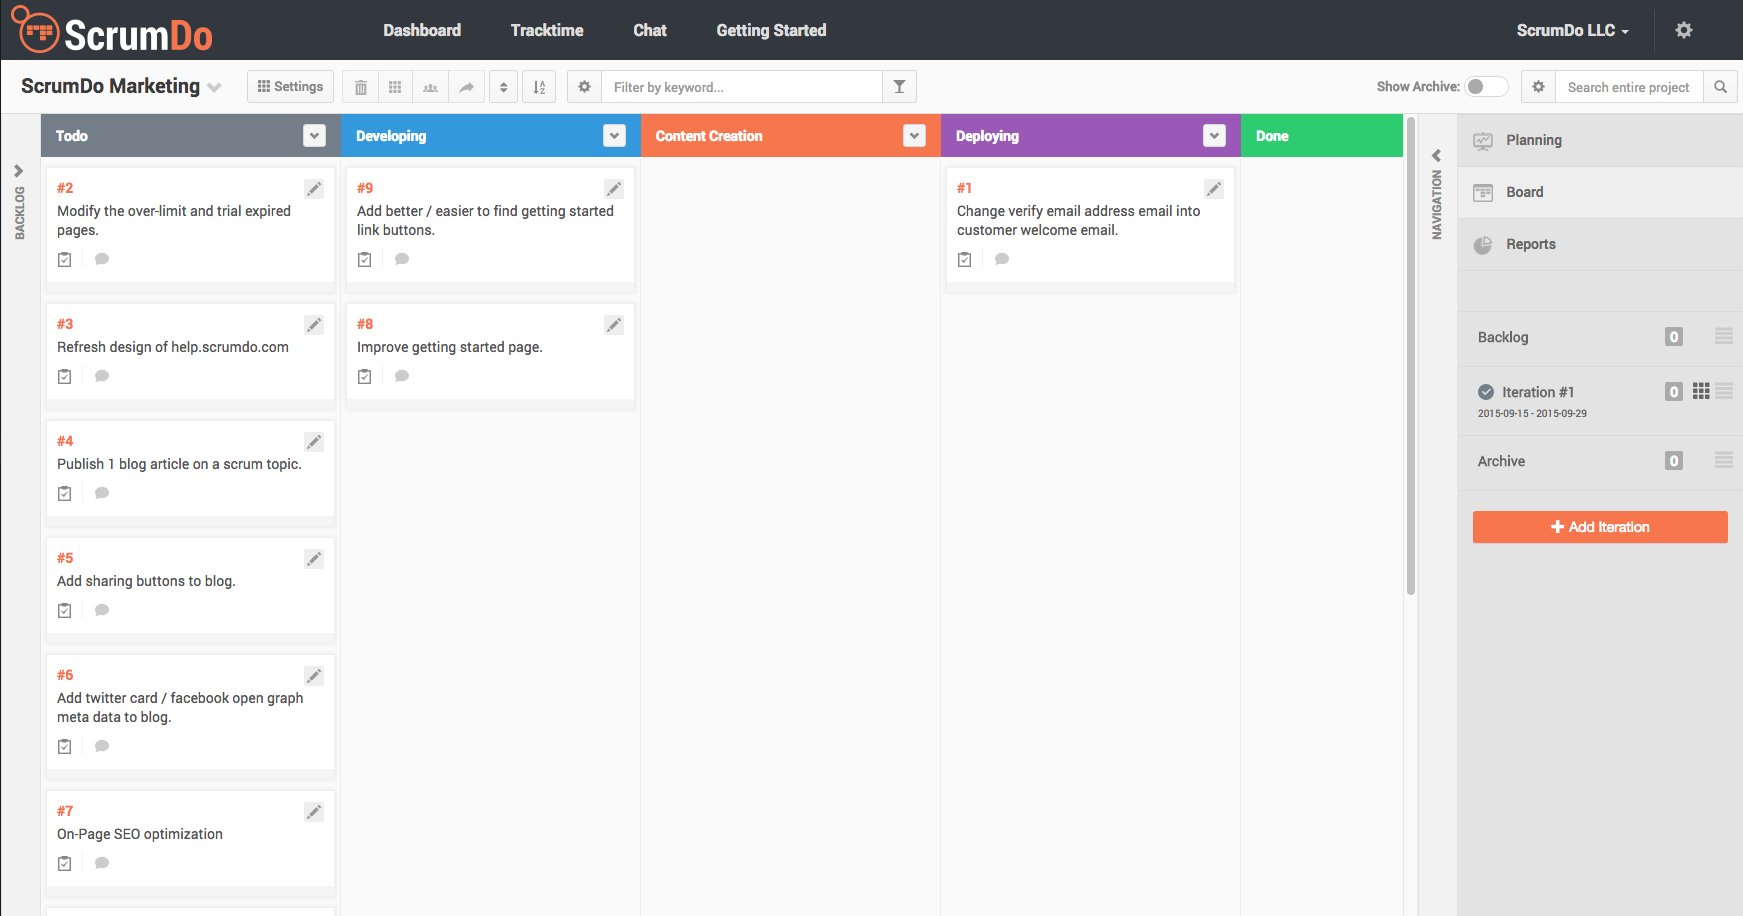Click the expand/collapse cards arrows icon
1743x916 pixels.
click(x=503, y=87)
